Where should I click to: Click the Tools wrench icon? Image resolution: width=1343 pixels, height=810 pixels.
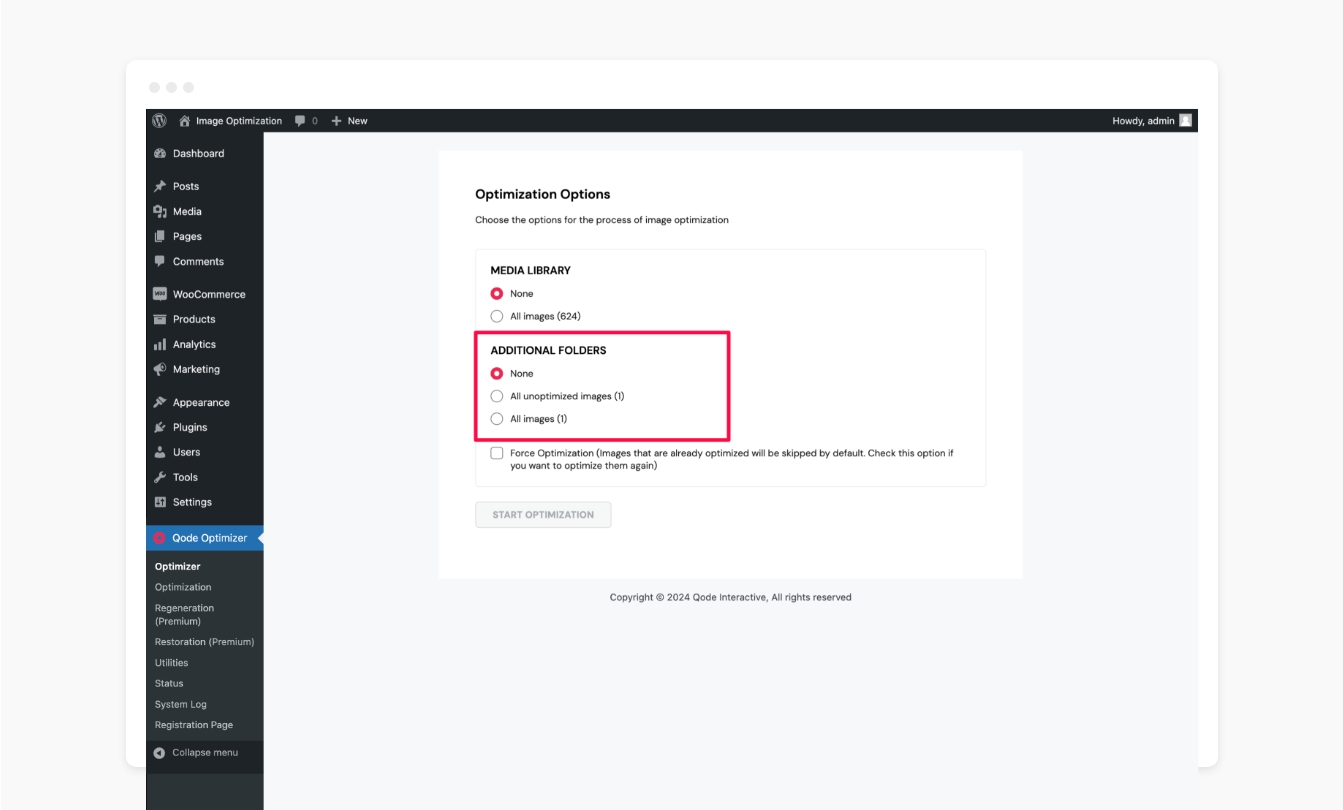click(x=159, y=477)
